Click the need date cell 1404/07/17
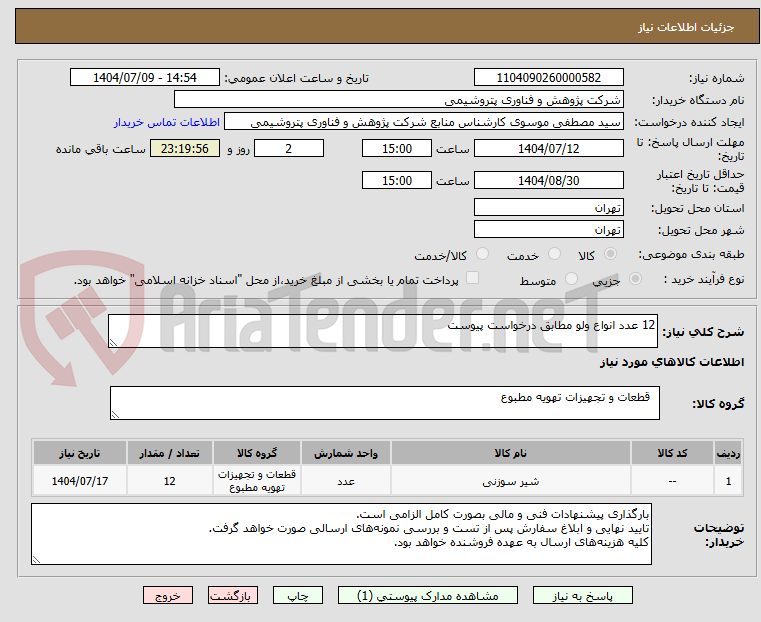 coord(80,481)
